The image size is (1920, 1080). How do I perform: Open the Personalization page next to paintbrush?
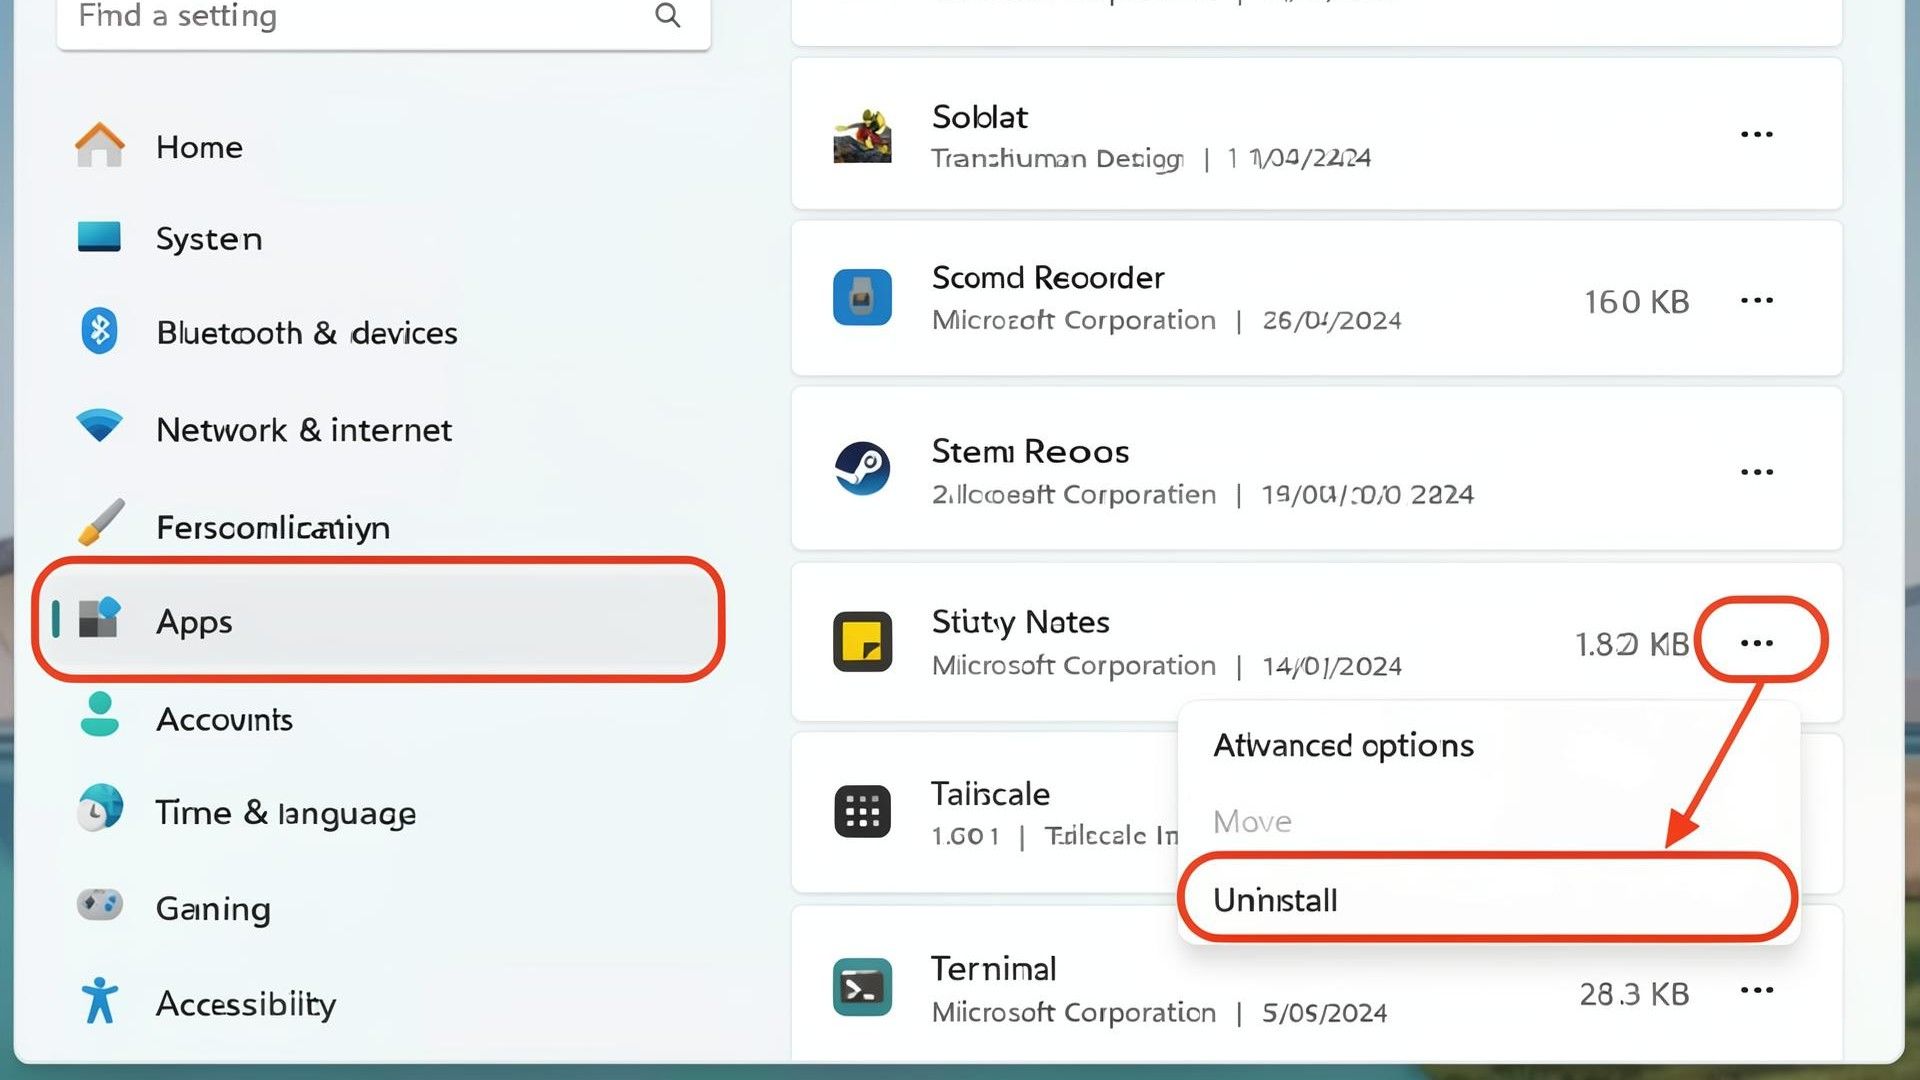[273, 527]
